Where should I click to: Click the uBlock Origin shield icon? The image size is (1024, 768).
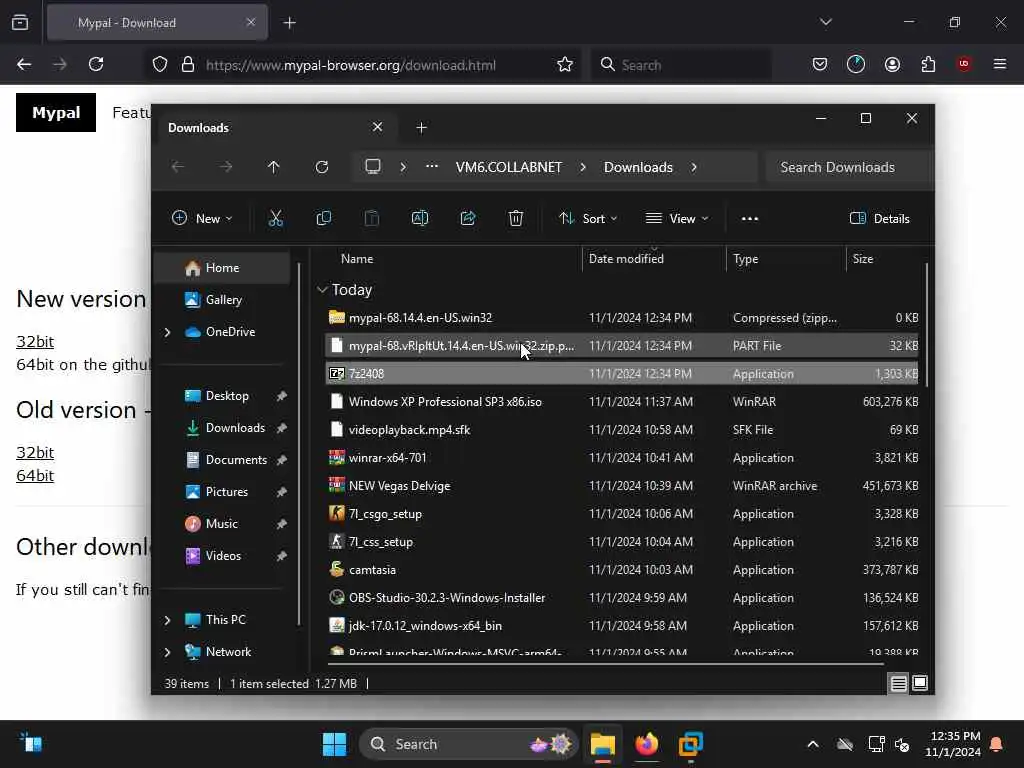tap(964, 64)
